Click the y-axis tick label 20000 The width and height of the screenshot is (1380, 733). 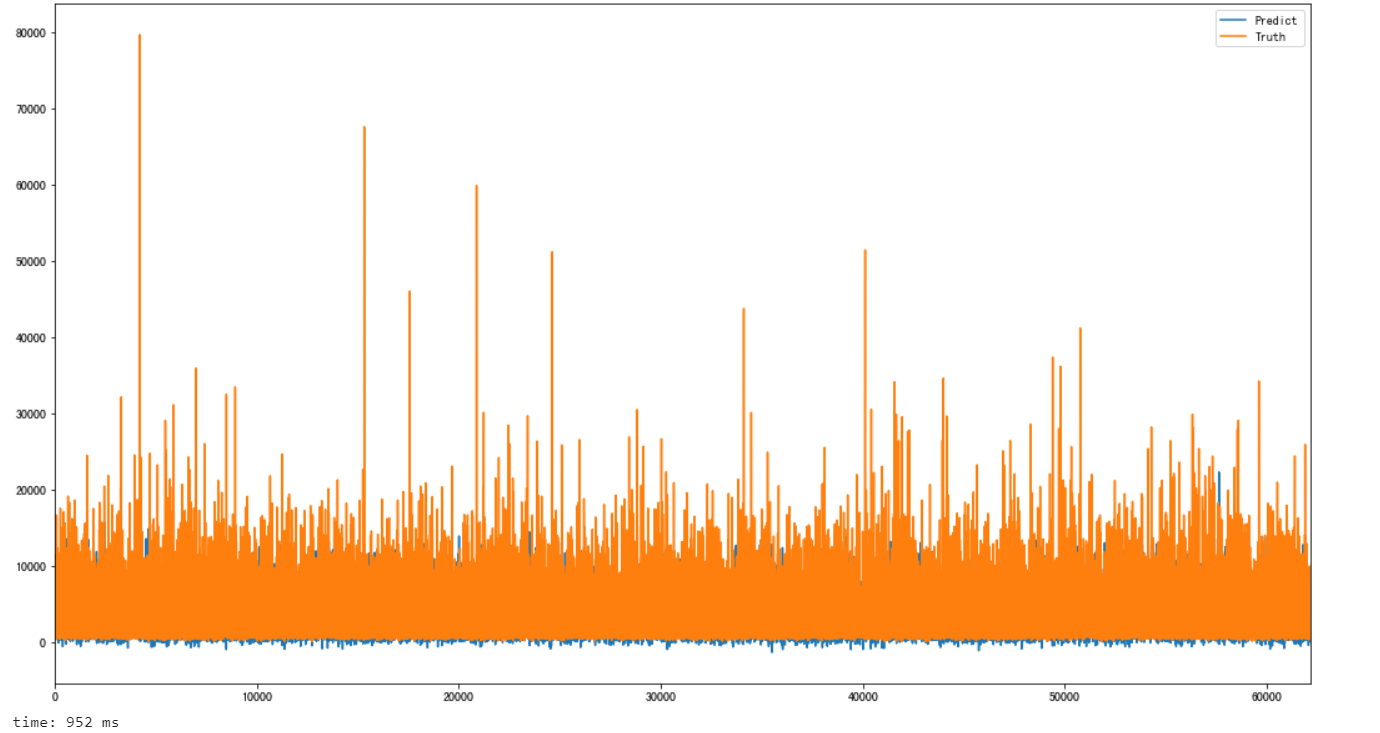click(30, 491)
